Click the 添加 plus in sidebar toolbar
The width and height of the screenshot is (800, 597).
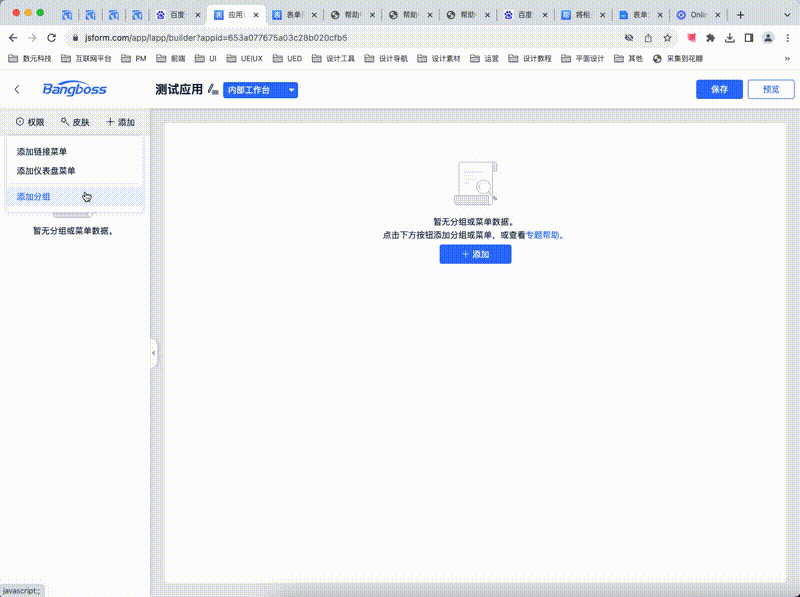click(120, 122)
